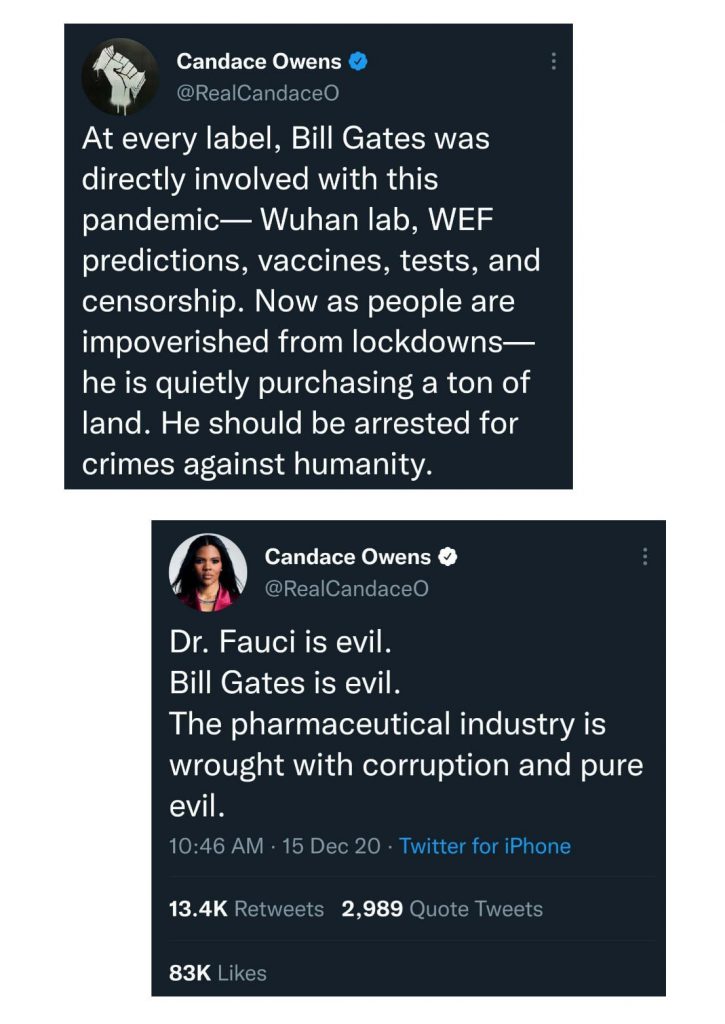Image resolution: width=725 pixels, height=1024 pixels.
Task: Click the blue verified badge in the top tweet
Action: click(360, 62)
